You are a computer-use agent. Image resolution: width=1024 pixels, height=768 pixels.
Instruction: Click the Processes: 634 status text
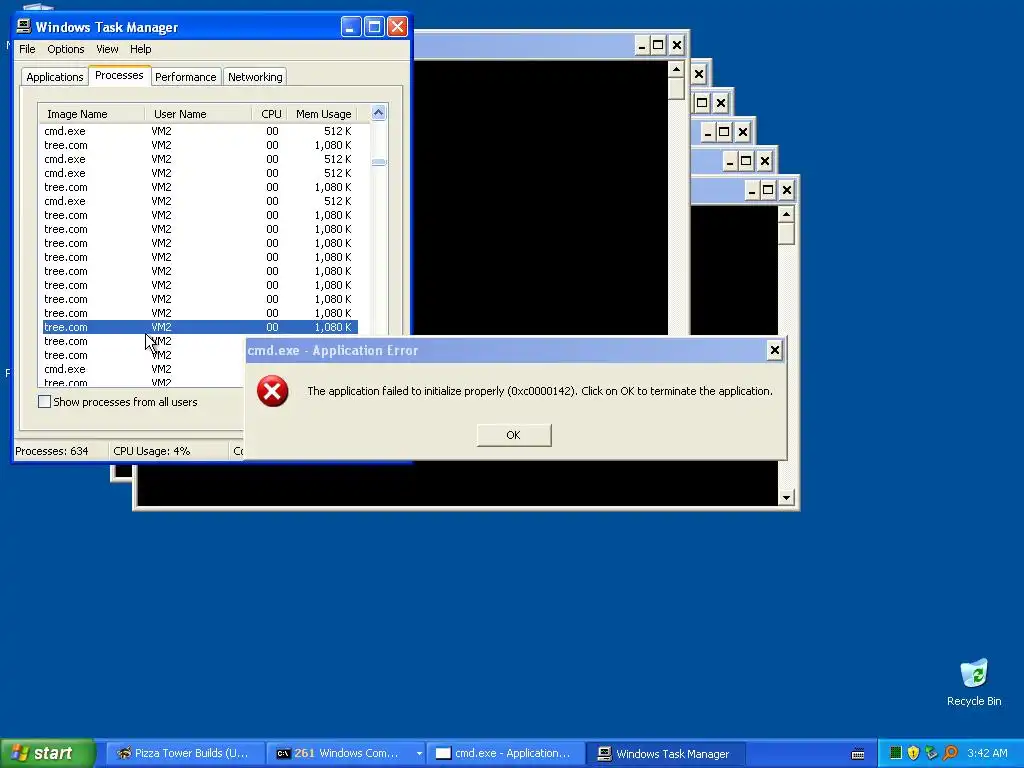pyautogui.click(x=52, y=451)
